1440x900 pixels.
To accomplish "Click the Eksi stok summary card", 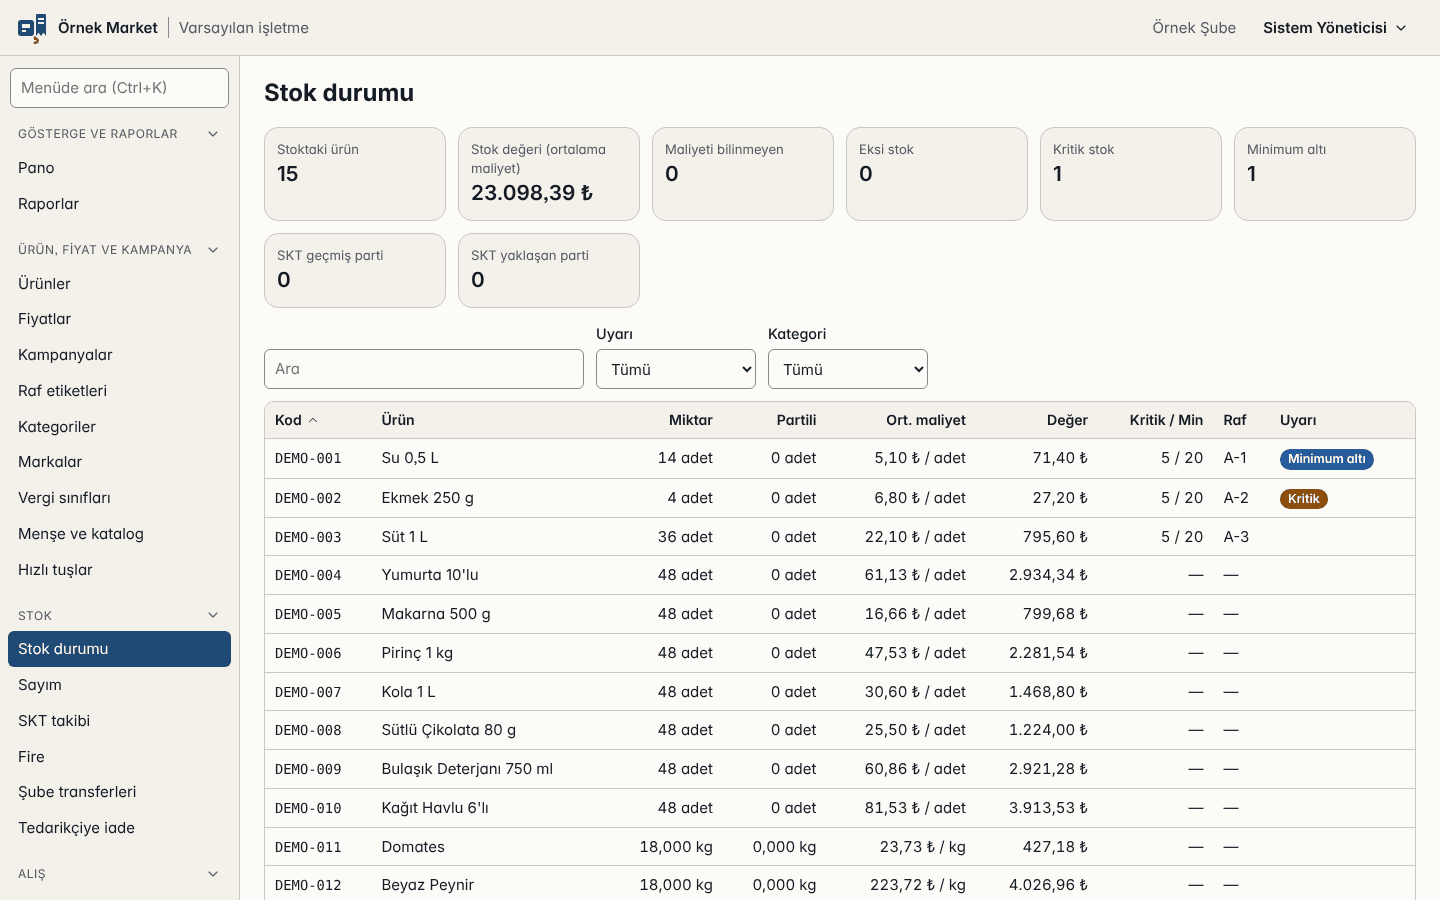I will pyautogui.click(x=937, y=174).
